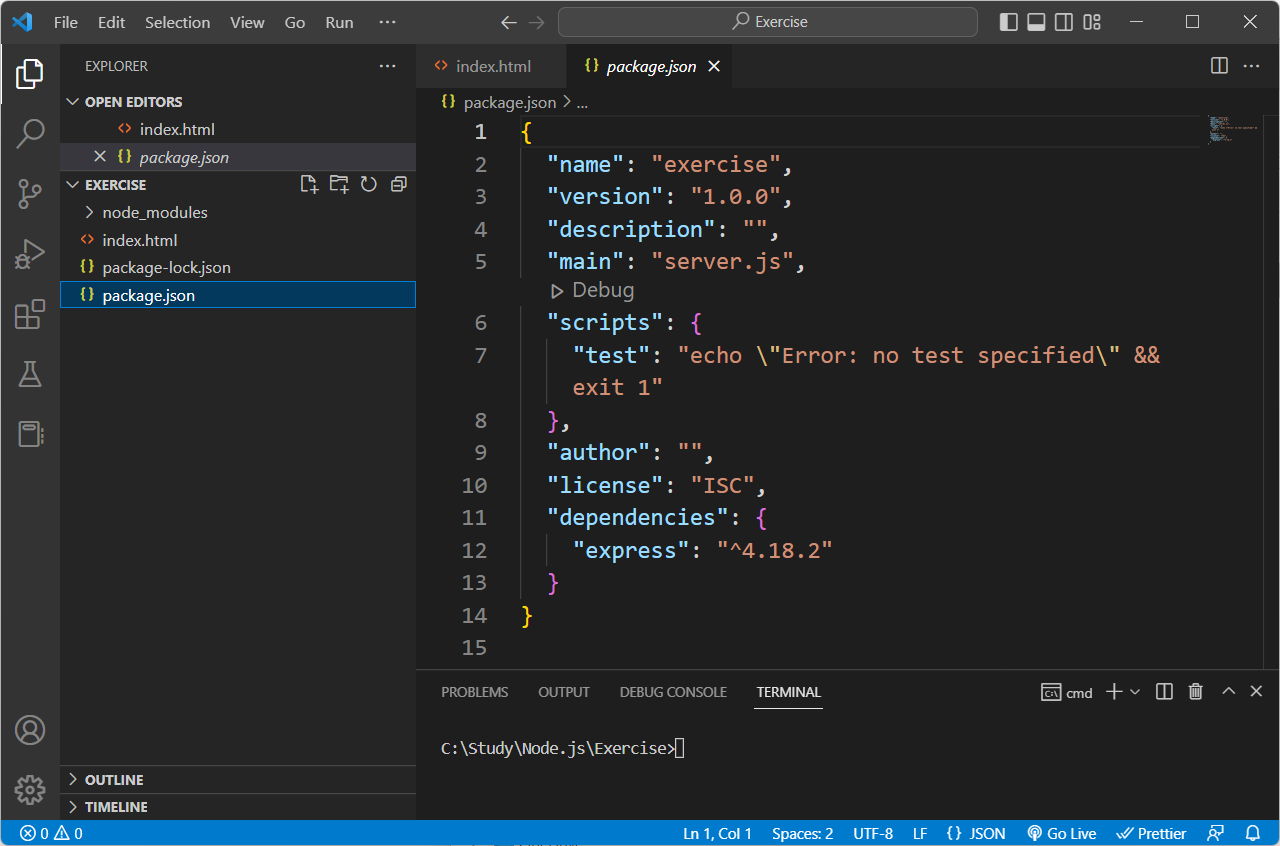The height and width of the screenshot is (846, 1280).
Task: Switch to the Output panel tab
Action: (564, 692)
